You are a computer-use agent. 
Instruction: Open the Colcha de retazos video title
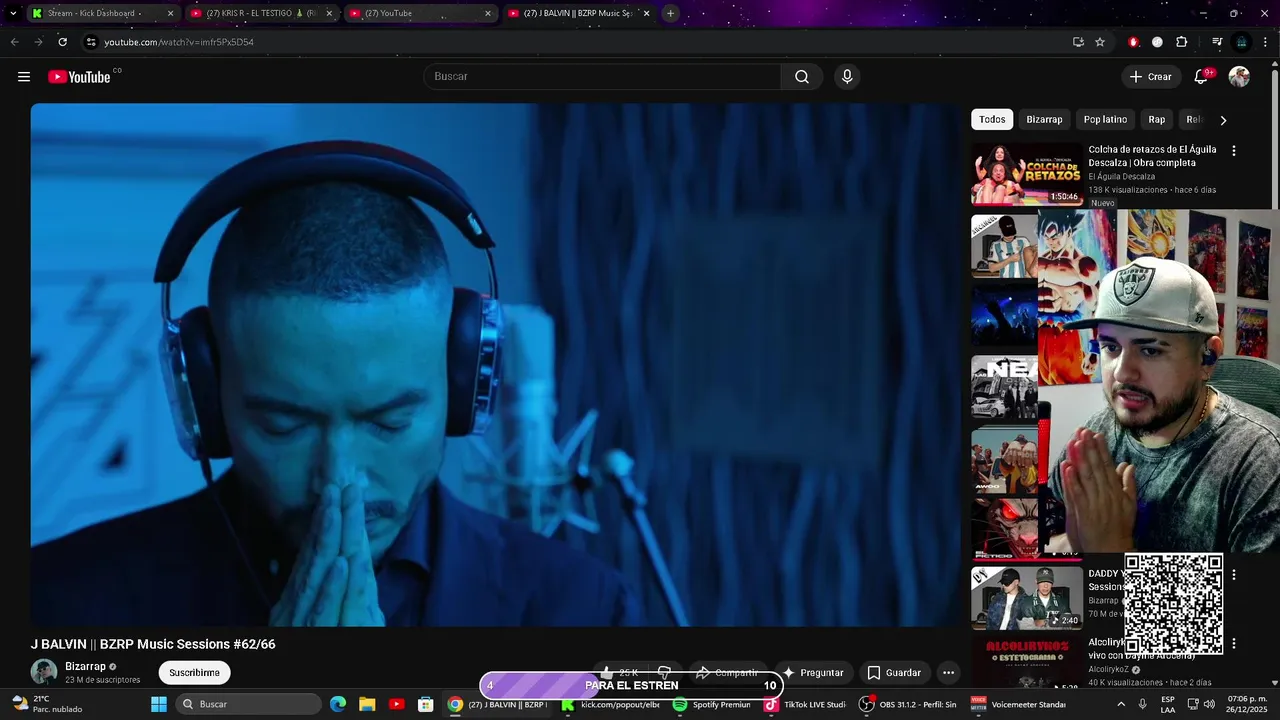pyautogui.click(x=1152, y=156)
